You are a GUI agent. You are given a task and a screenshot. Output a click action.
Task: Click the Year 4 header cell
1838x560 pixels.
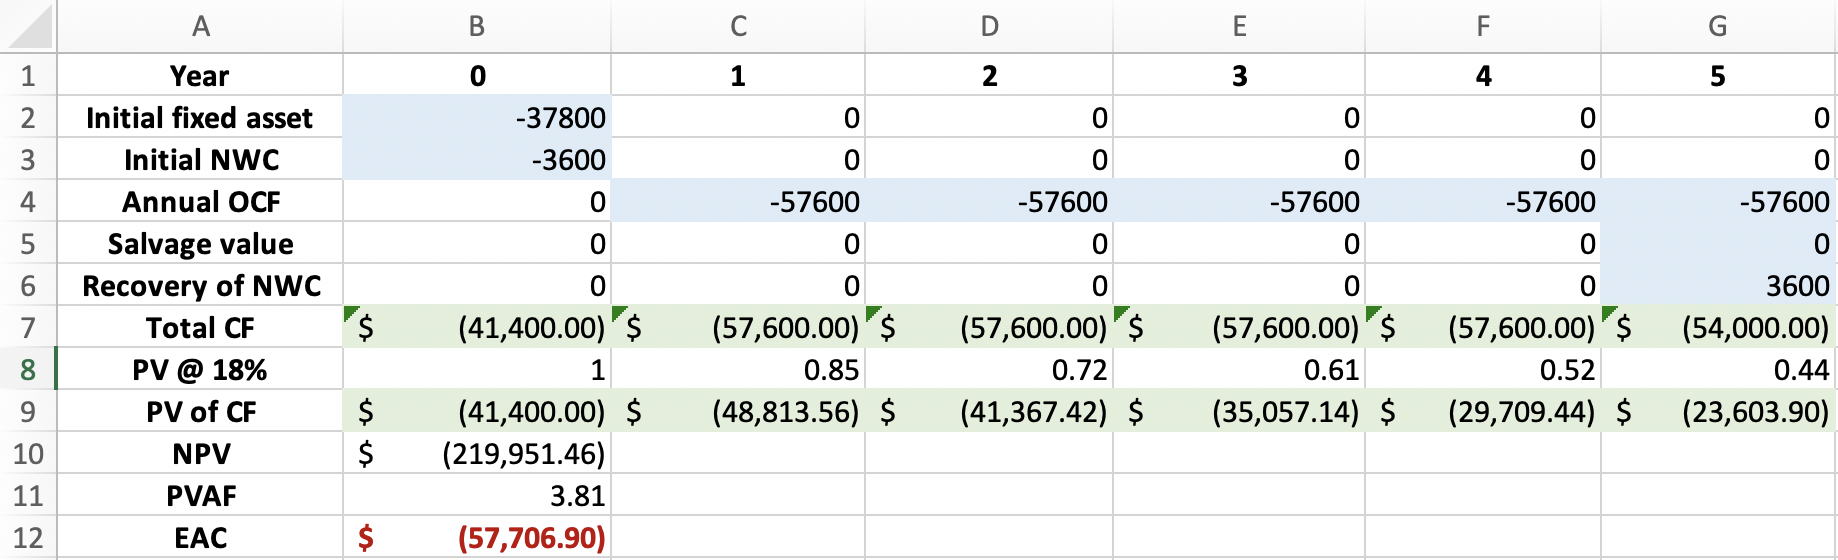pos(1483,75)
